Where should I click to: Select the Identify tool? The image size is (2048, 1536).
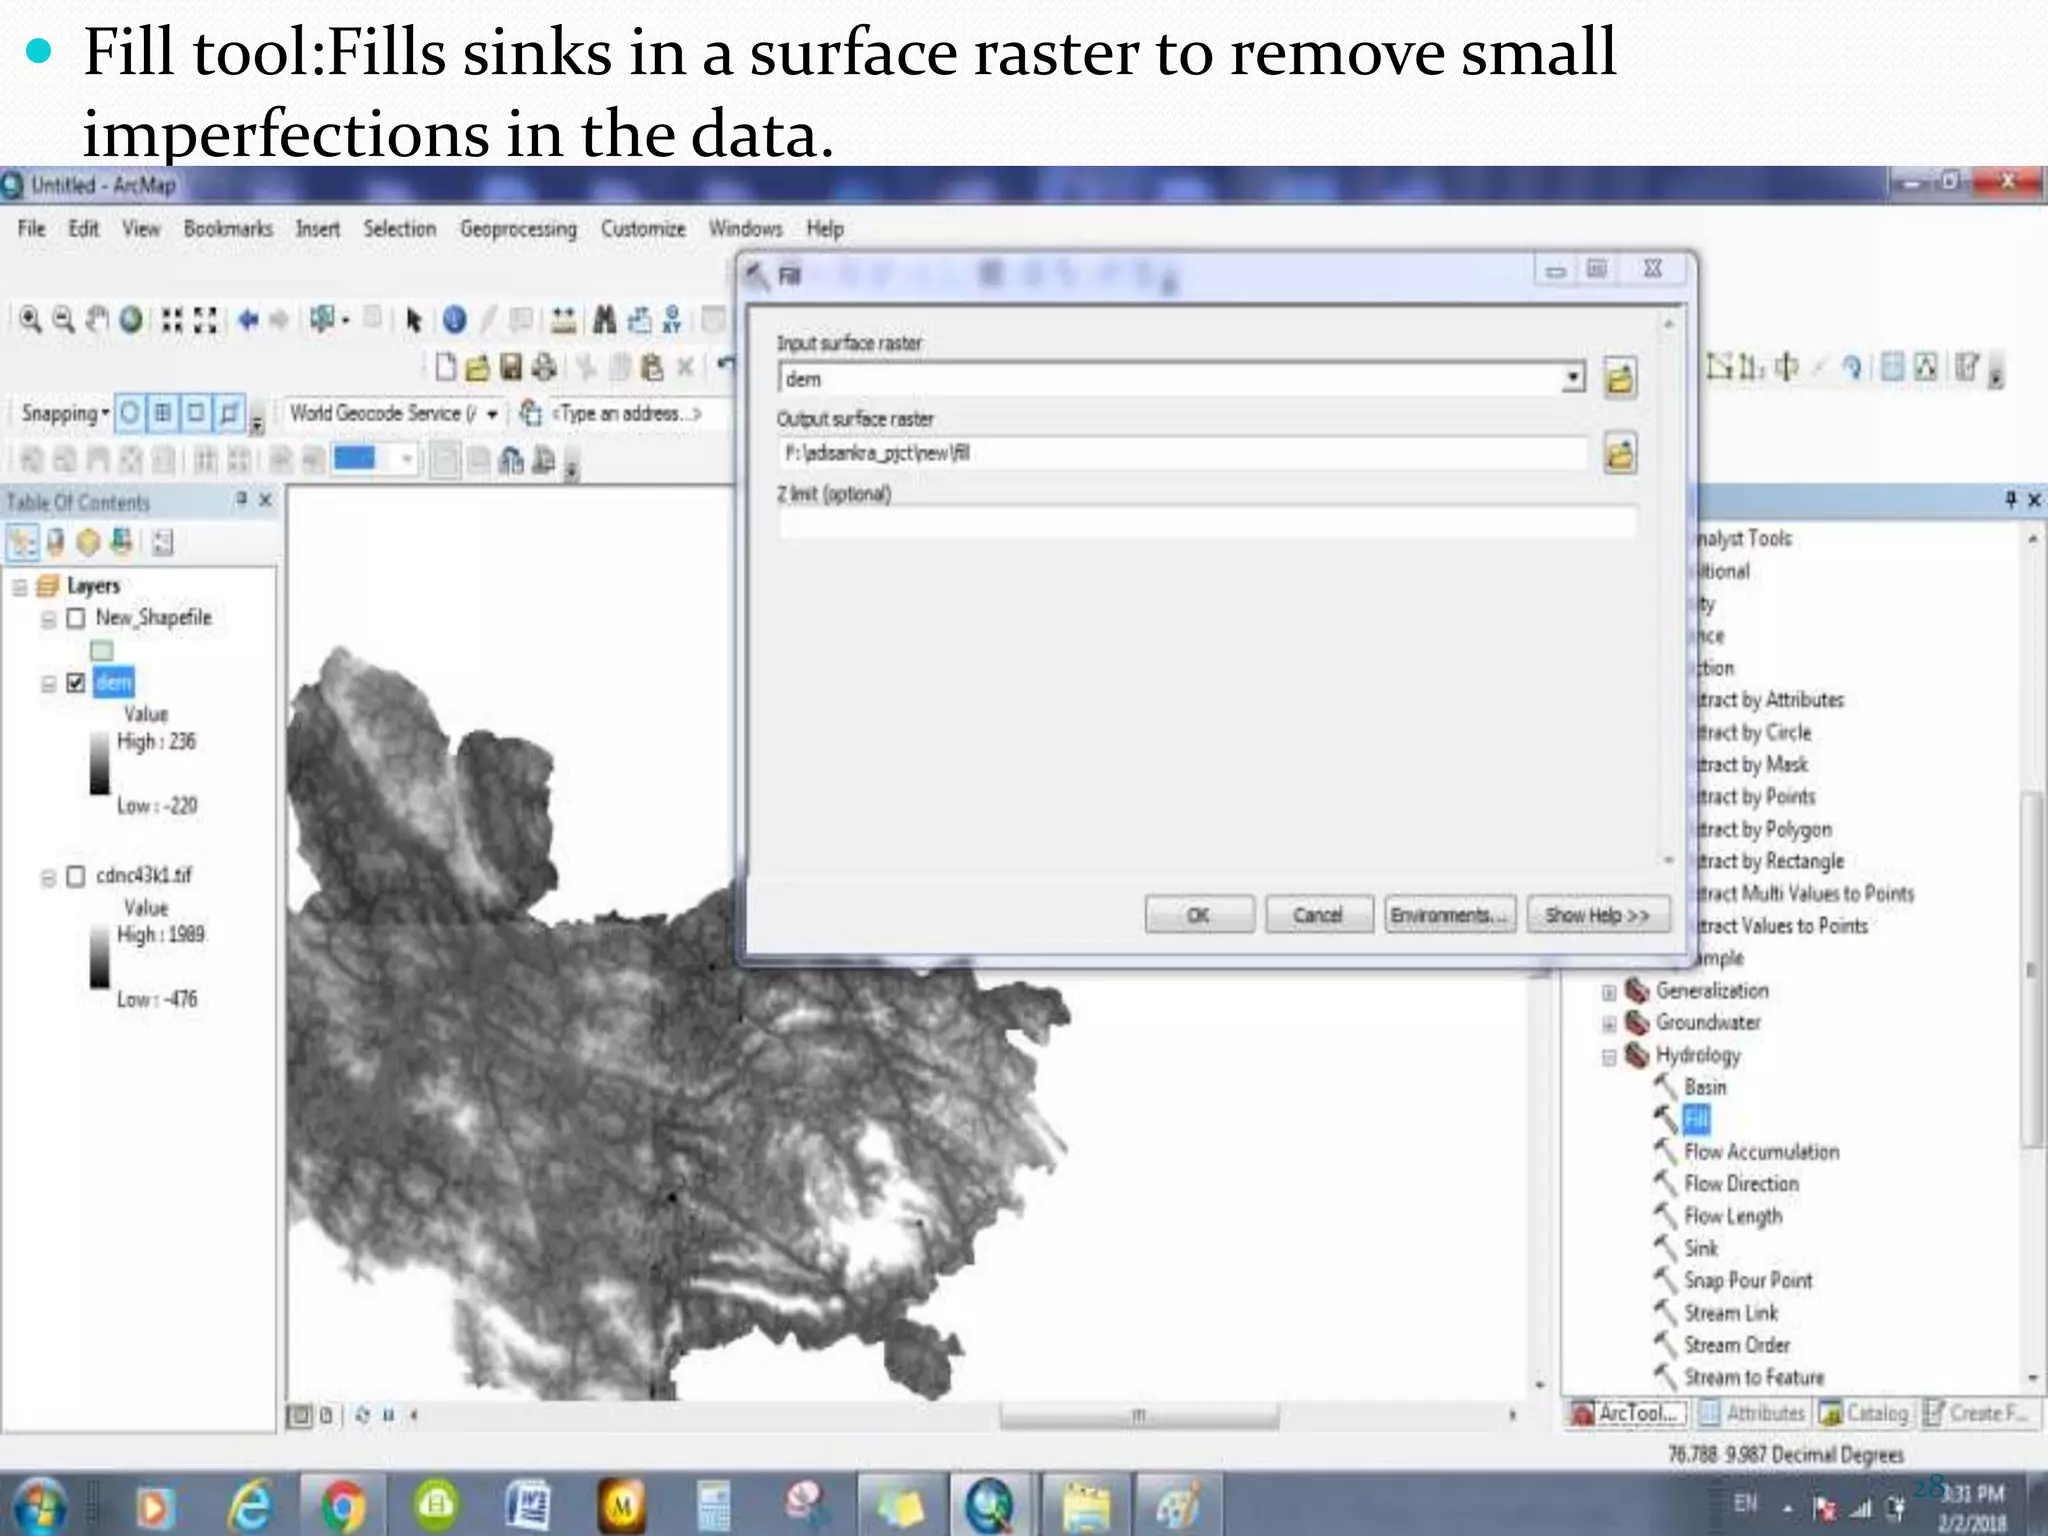tap(454, 320)
